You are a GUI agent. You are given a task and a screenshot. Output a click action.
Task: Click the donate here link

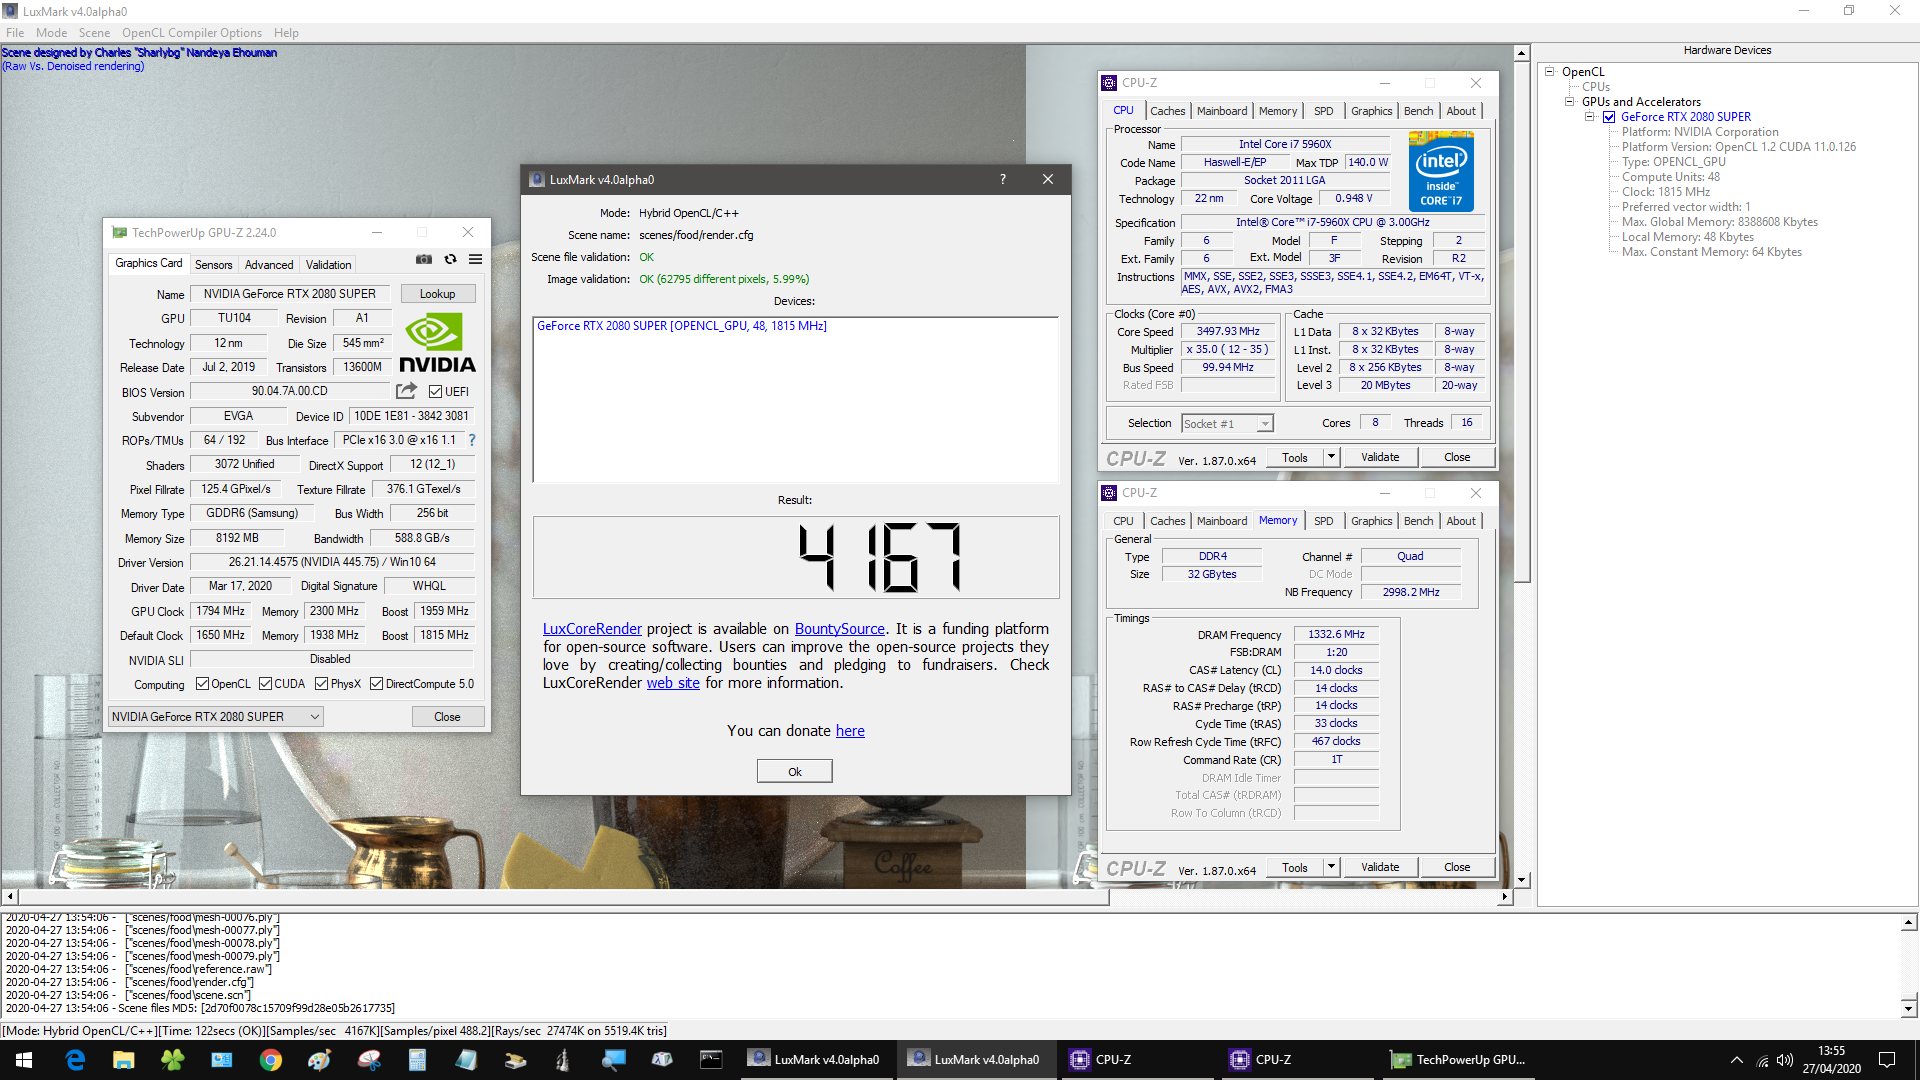[x=850, y=731]
